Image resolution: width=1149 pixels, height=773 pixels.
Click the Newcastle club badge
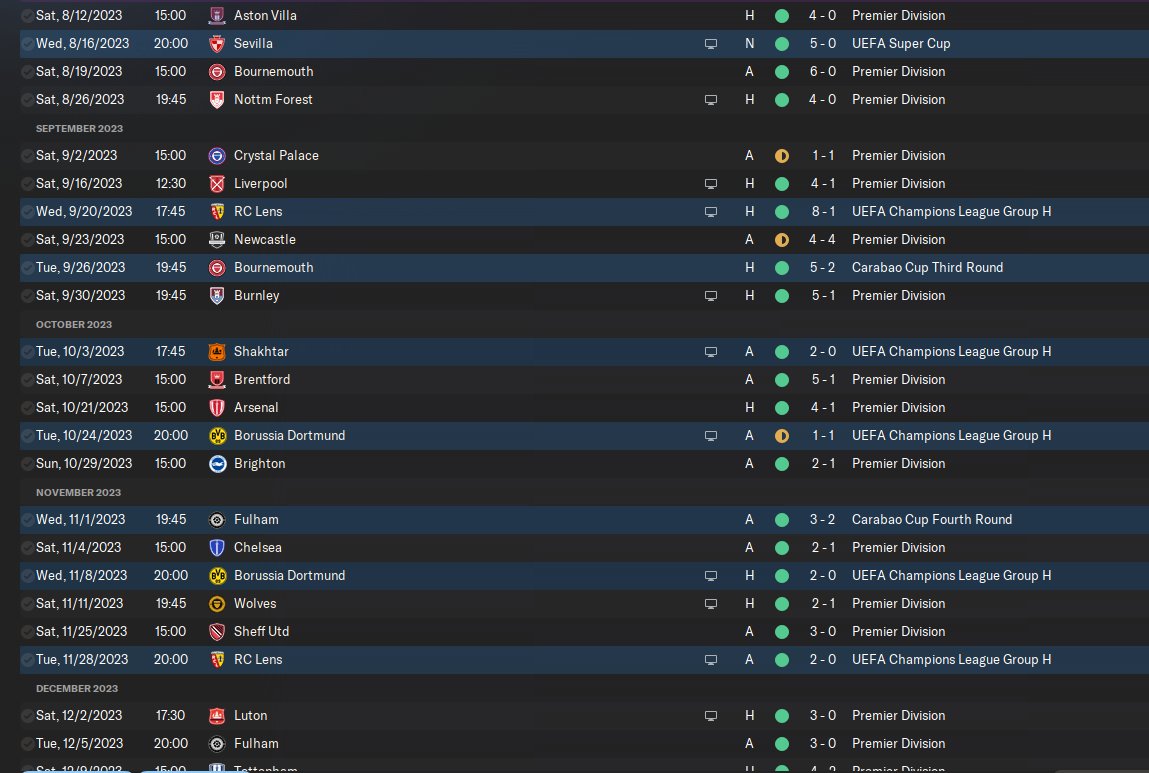tap(217, 240)
